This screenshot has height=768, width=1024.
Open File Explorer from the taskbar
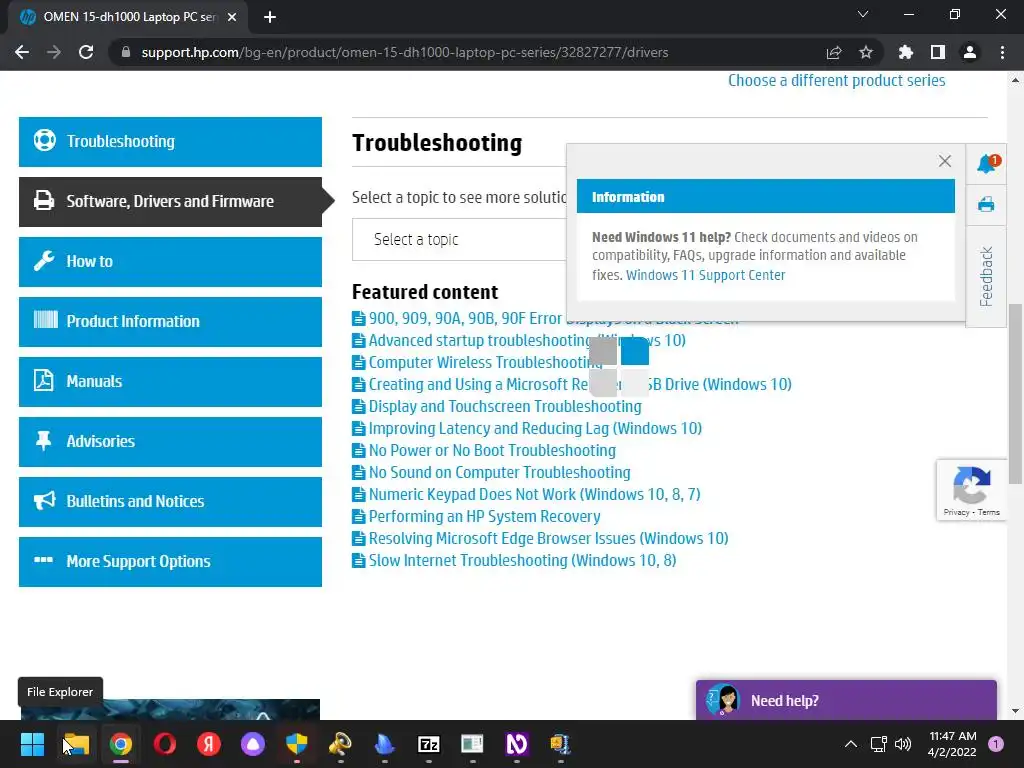[76, 744]
